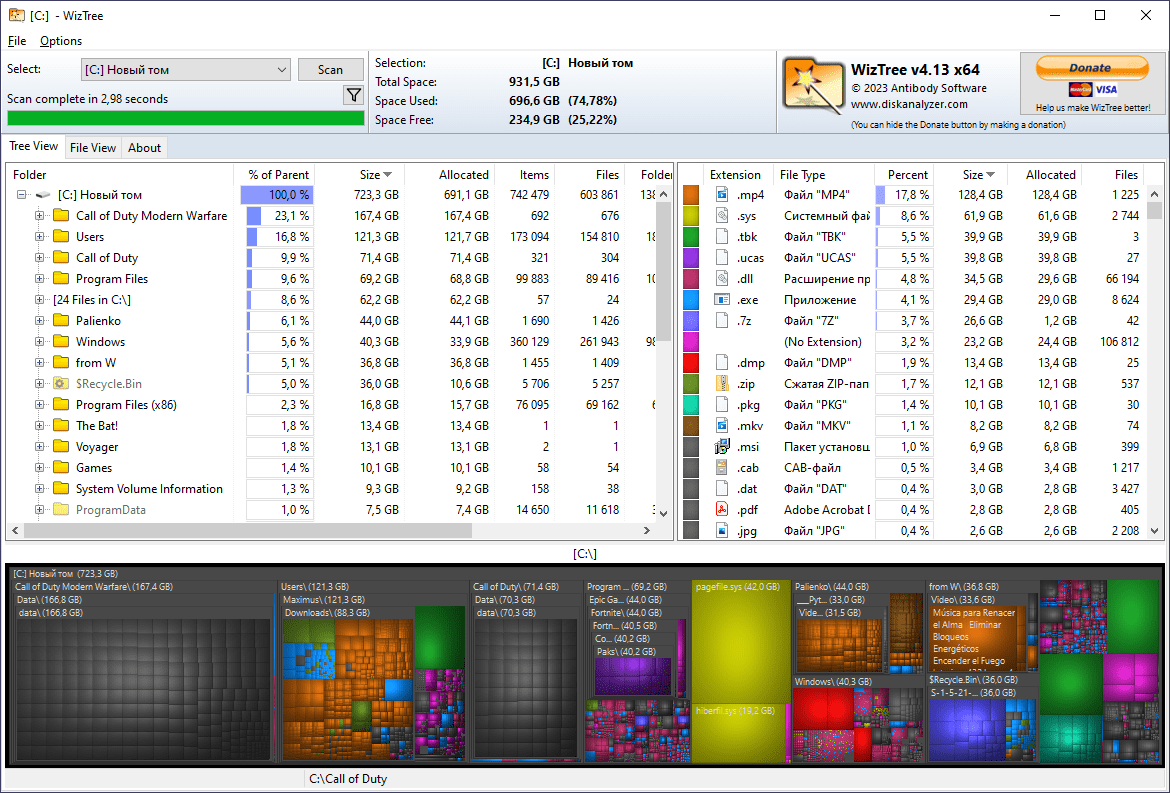Switch to the File View tab
The image size is (1170, 793).
[93, 148]
